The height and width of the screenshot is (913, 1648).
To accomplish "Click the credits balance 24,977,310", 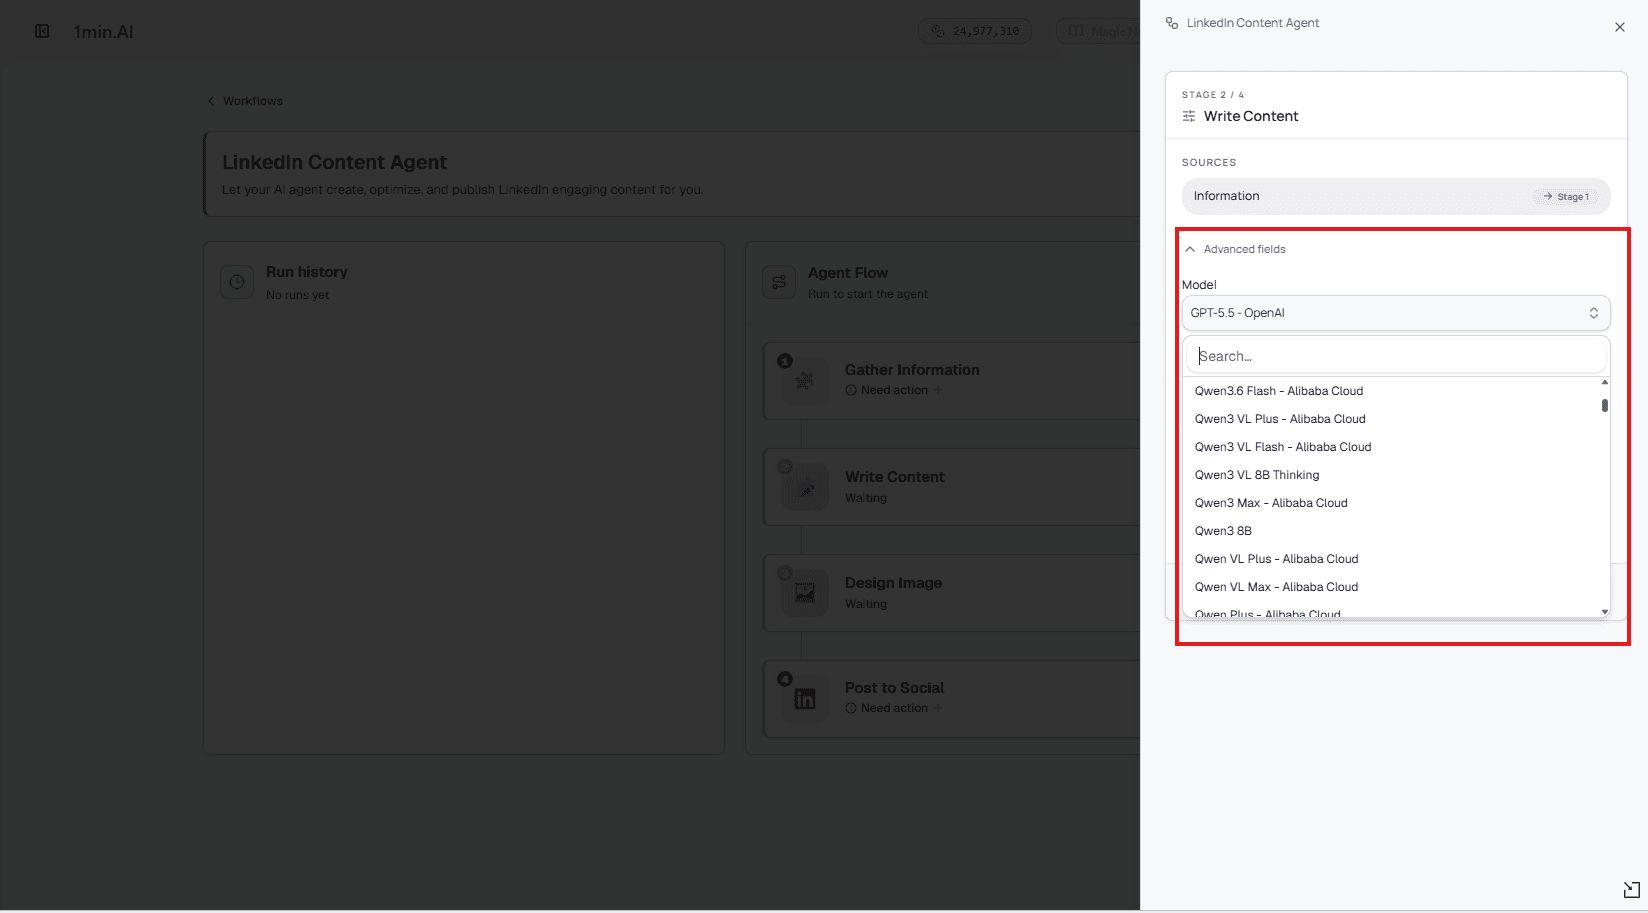I will coord(975,31).
